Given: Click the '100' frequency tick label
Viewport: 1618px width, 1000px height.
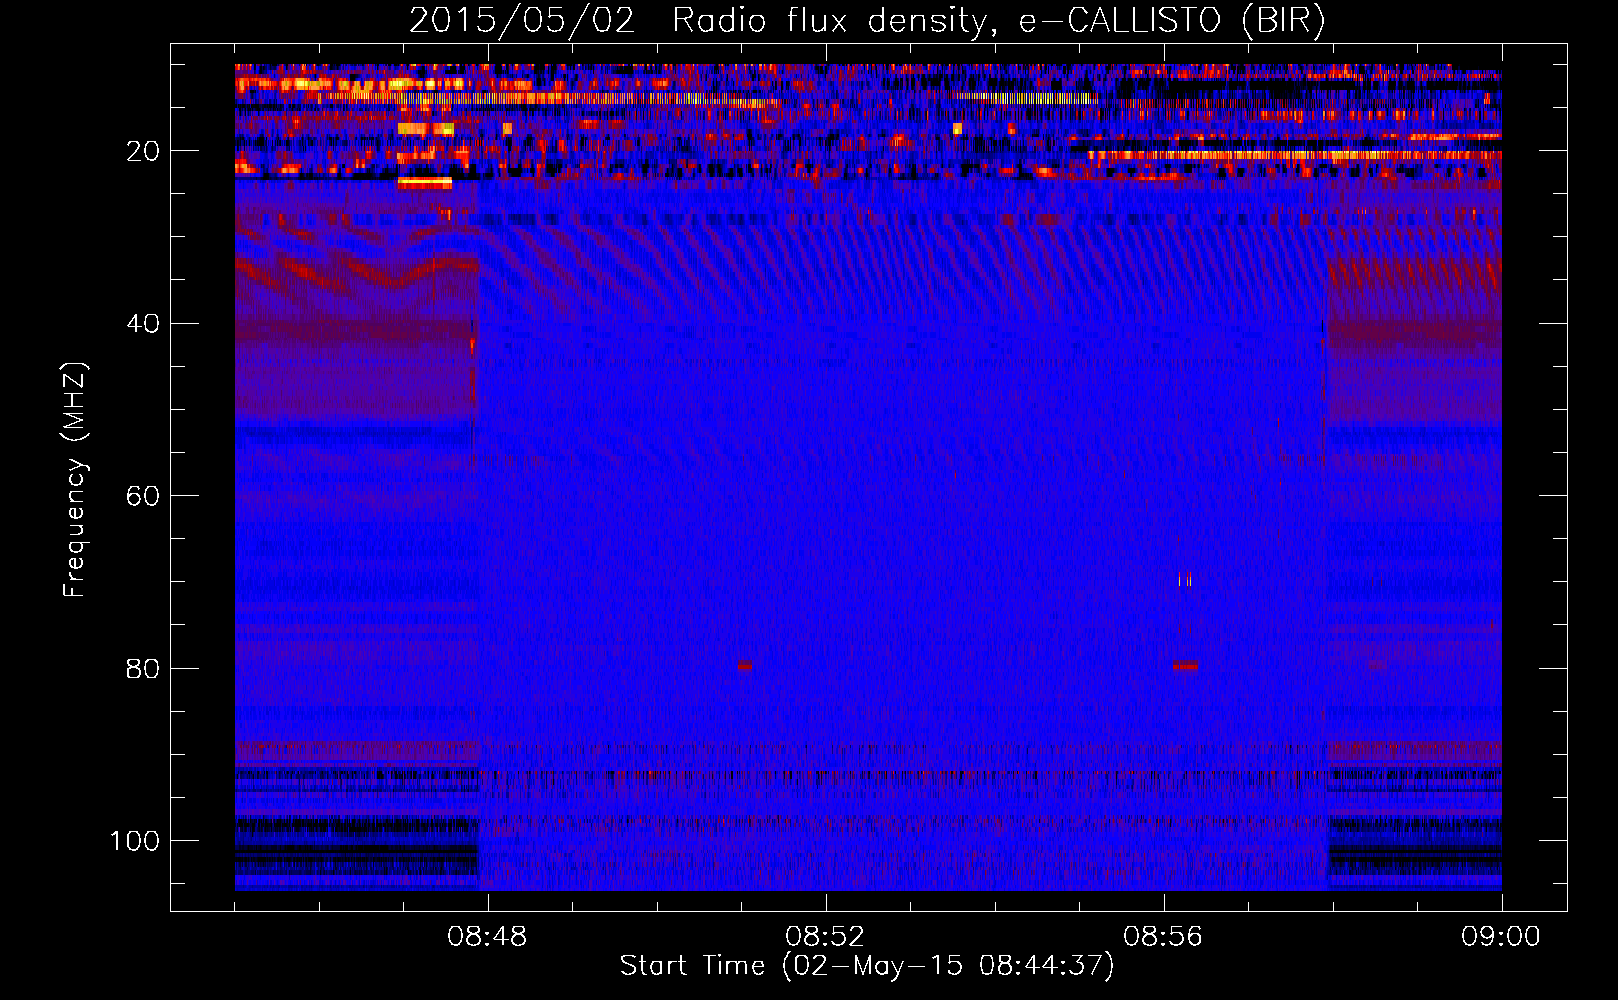Looking at the screenshot, I should pos(135,841).
